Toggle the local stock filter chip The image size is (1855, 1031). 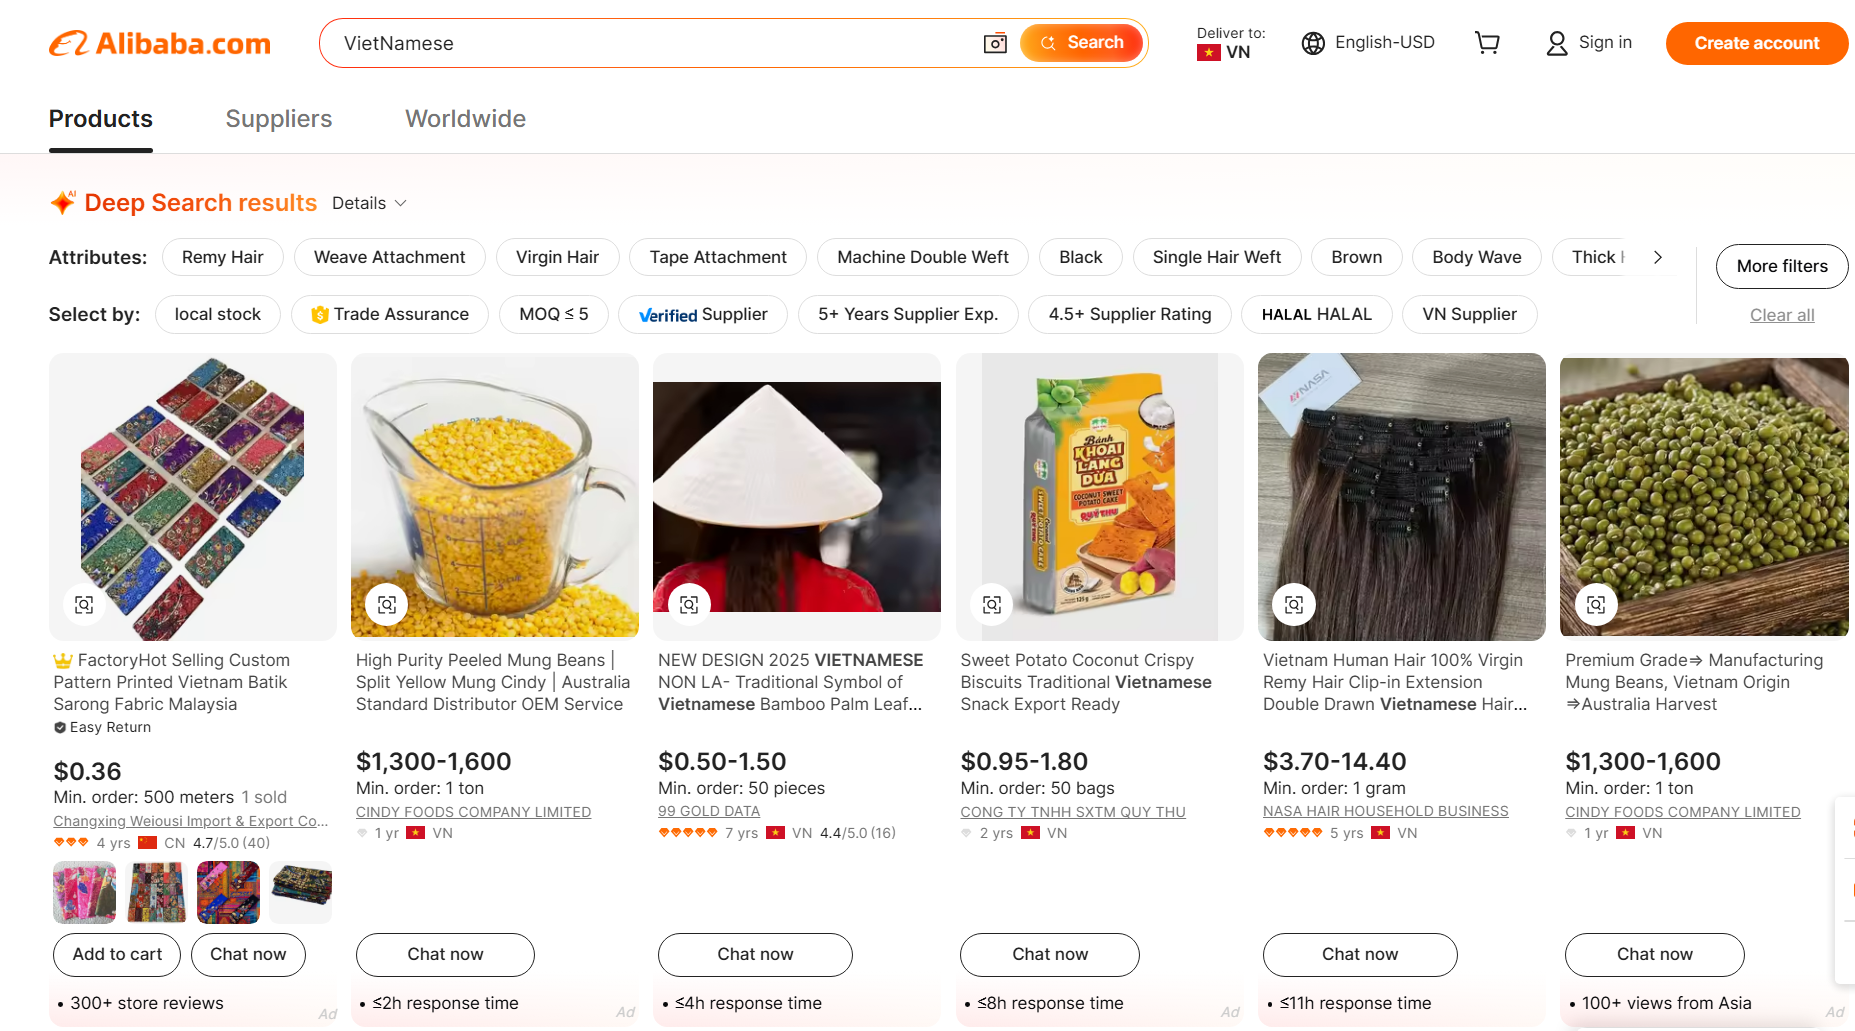coord(217,314)
